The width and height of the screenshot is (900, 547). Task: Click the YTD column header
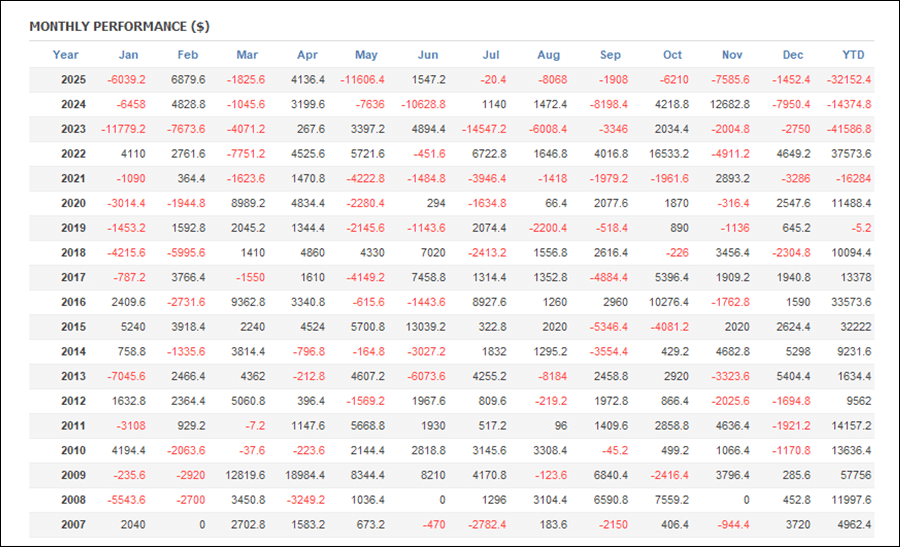coord(853,55)
